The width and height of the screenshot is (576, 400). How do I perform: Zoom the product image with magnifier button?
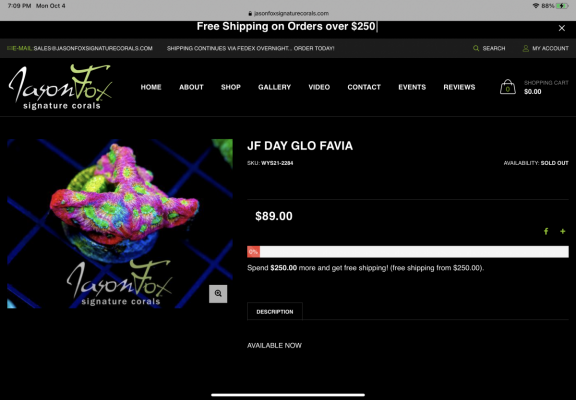tap(218, 294)
